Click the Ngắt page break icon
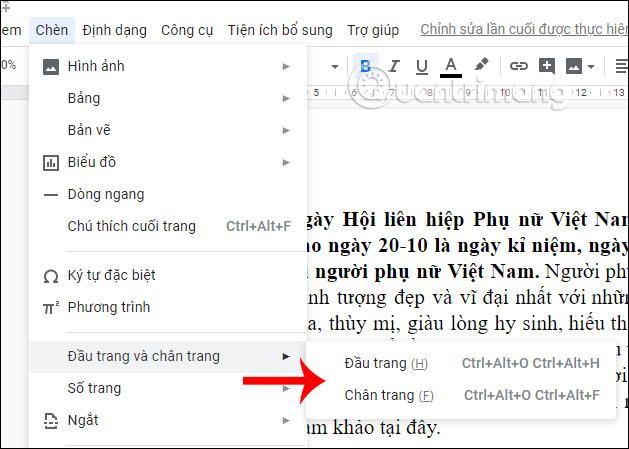The image size is (629, 449). point(51,421)
